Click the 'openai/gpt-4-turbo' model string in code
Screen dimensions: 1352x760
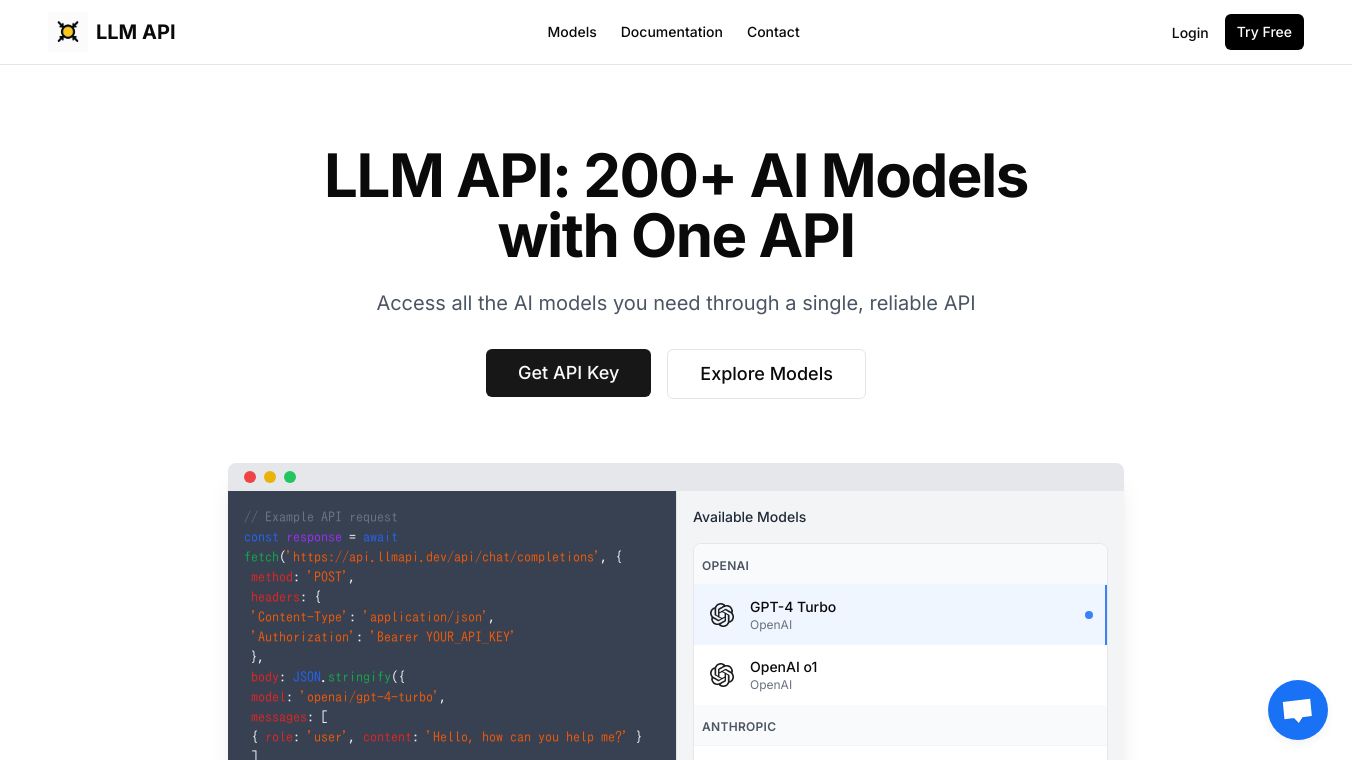(372, 697)
